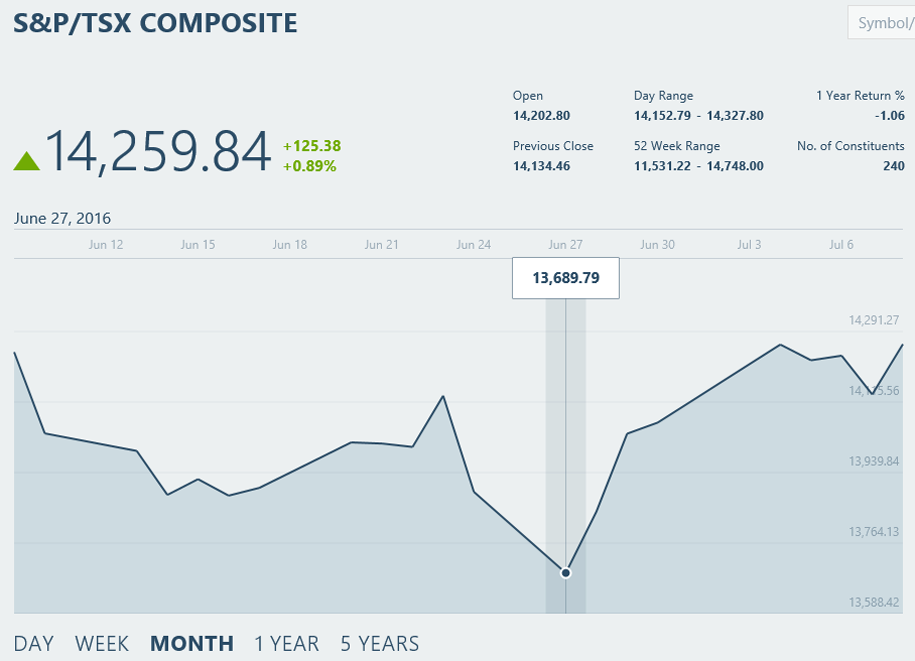The height and width of the screenshot is (661, 915).
Task: Click the 52 Week Range label
Action: click(677, 146)
